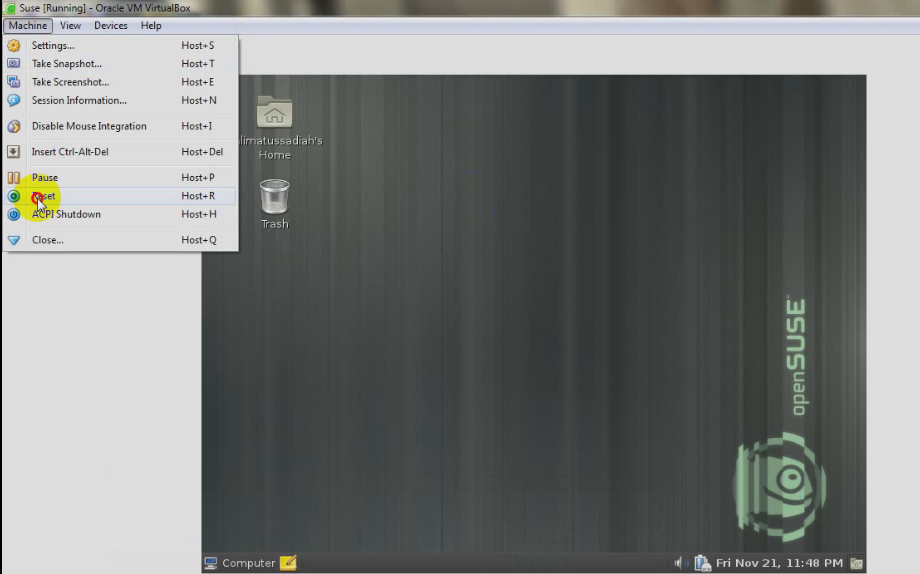This screenshot has height=574, width=920.
Task: Click the Host+Del shortcut text
Action: 202,151
